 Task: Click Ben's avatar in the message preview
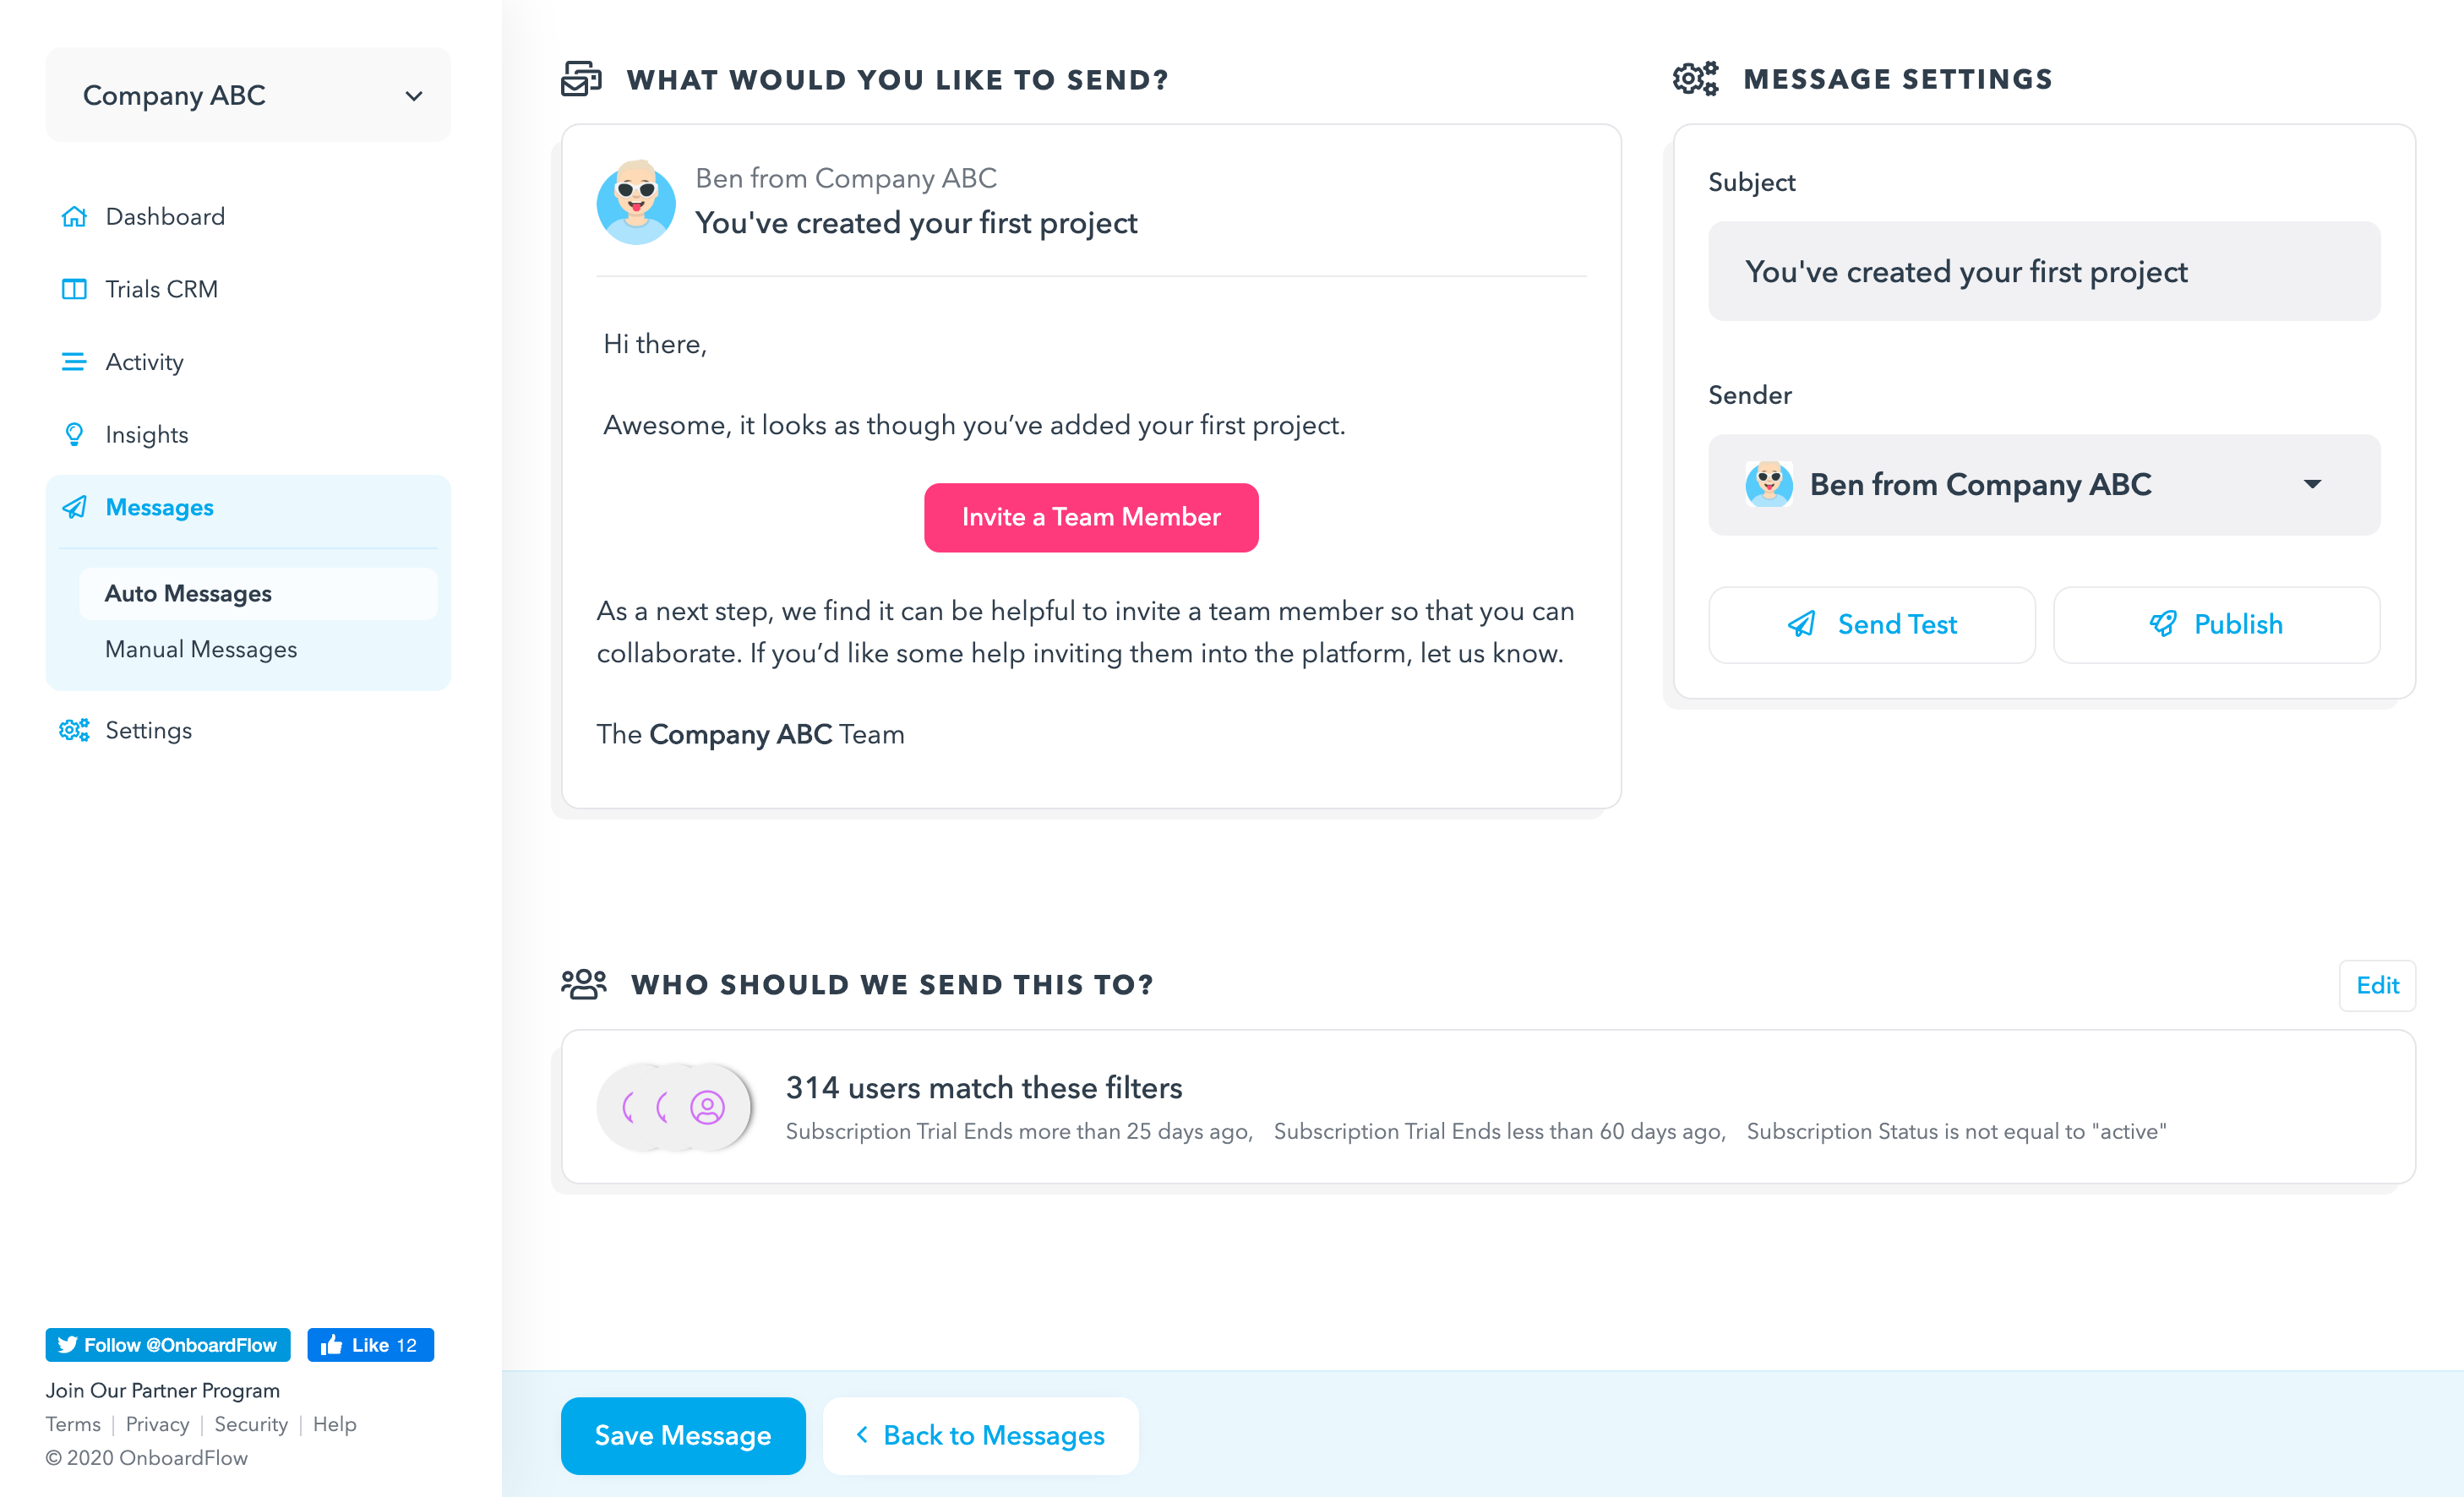click(x=636, y=201)
